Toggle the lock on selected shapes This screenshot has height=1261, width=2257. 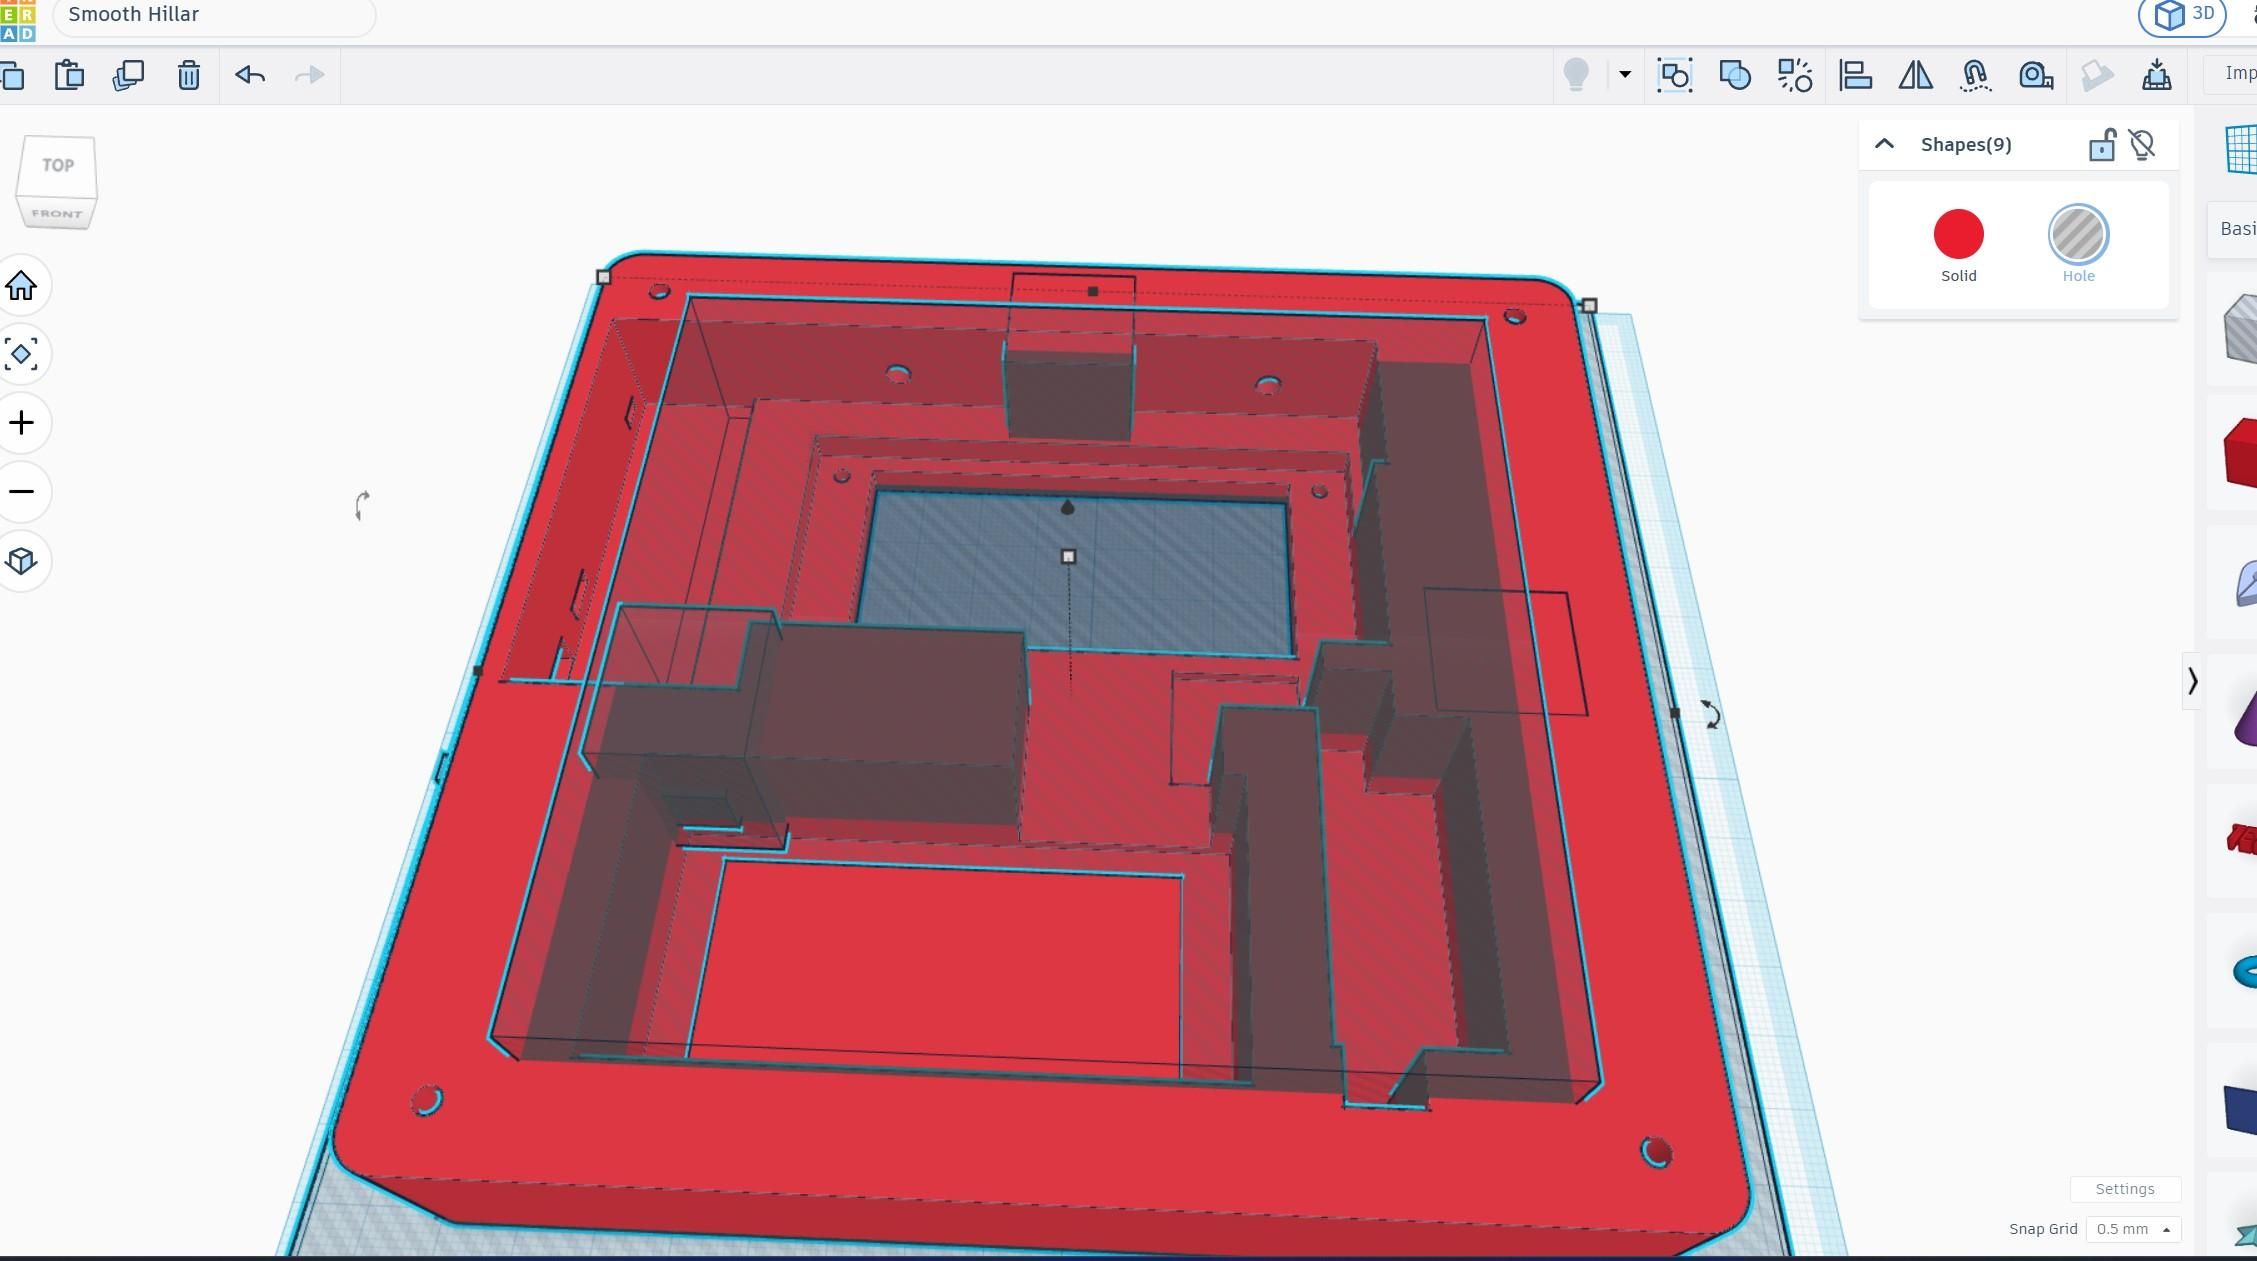[2102, 145]
